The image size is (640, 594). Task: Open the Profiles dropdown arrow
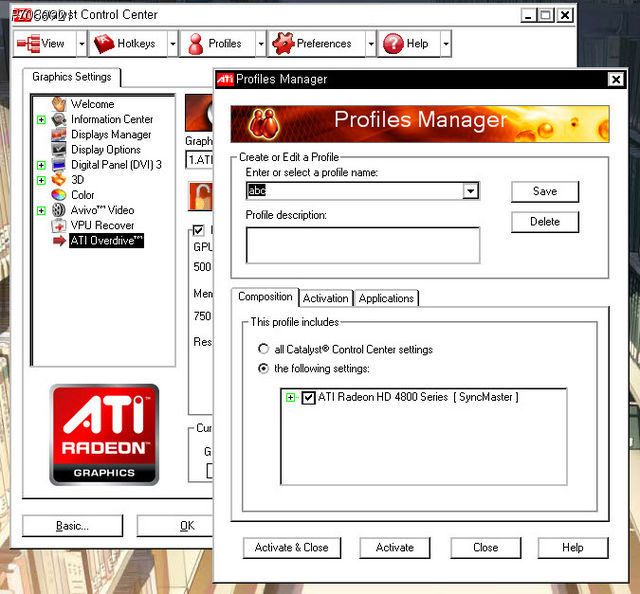pyautogui.click(x=261, y=43)
